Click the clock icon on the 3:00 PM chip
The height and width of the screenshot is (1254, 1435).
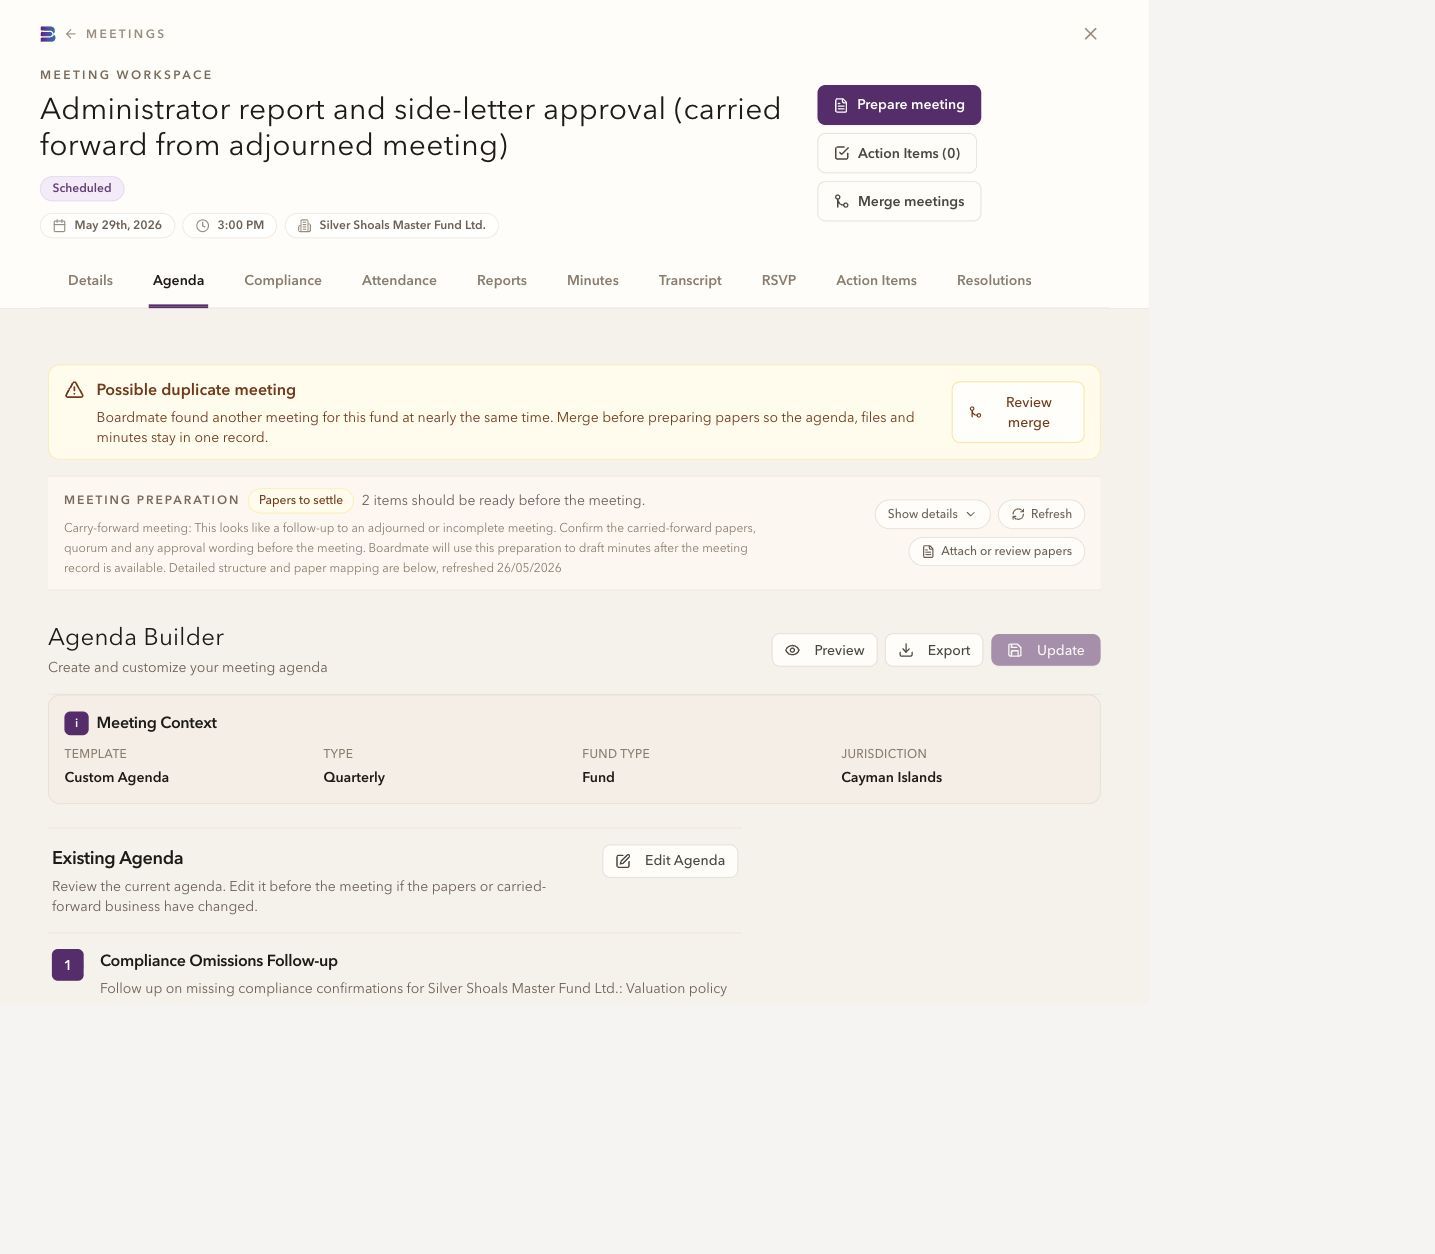tap(202, 226)
